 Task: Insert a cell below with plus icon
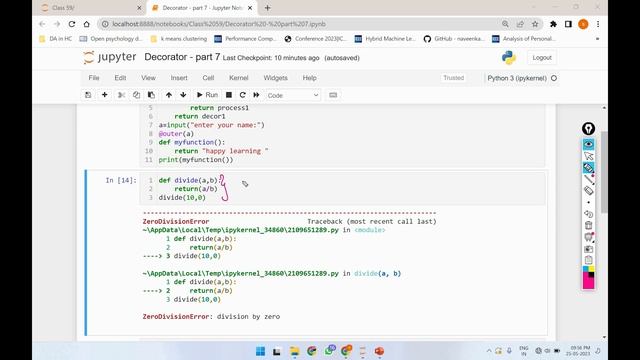point(104,95)
